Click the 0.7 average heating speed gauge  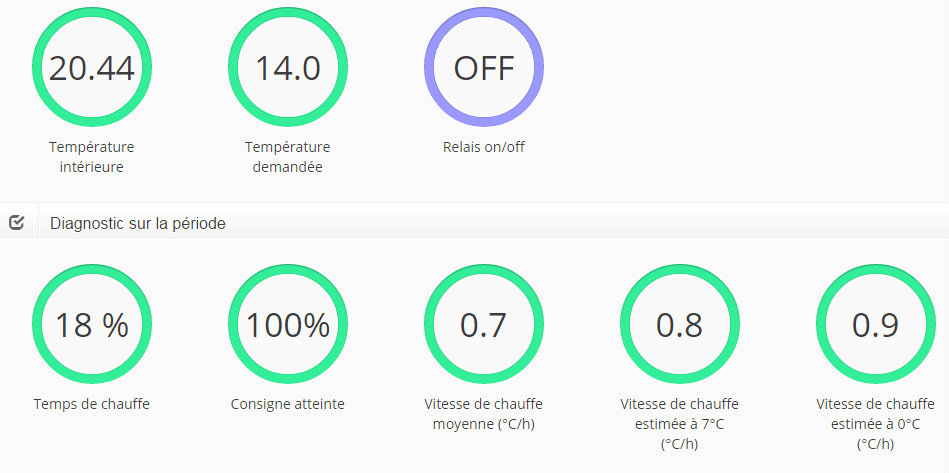[x=484, y=324]
